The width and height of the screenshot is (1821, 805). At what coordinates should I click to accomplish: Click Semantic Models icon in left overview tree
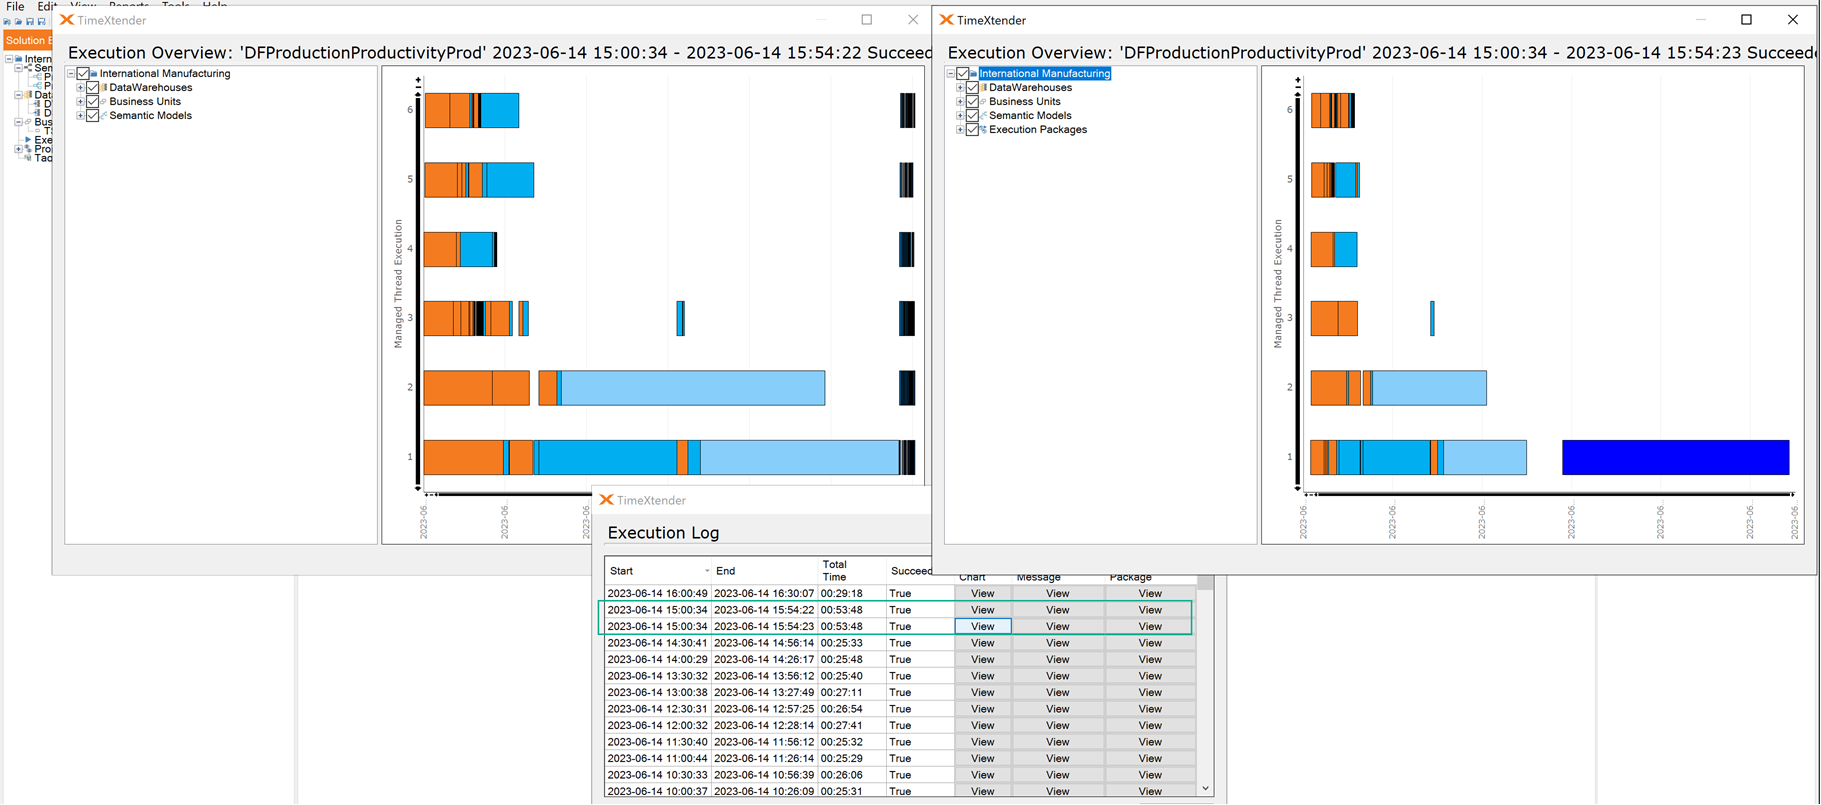(x=103, y=115)
